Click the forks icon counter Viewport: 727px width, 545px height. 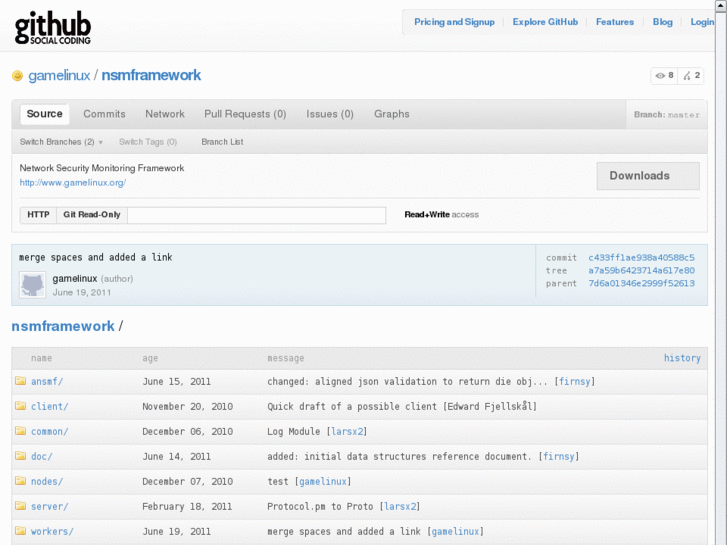(692, 75)
